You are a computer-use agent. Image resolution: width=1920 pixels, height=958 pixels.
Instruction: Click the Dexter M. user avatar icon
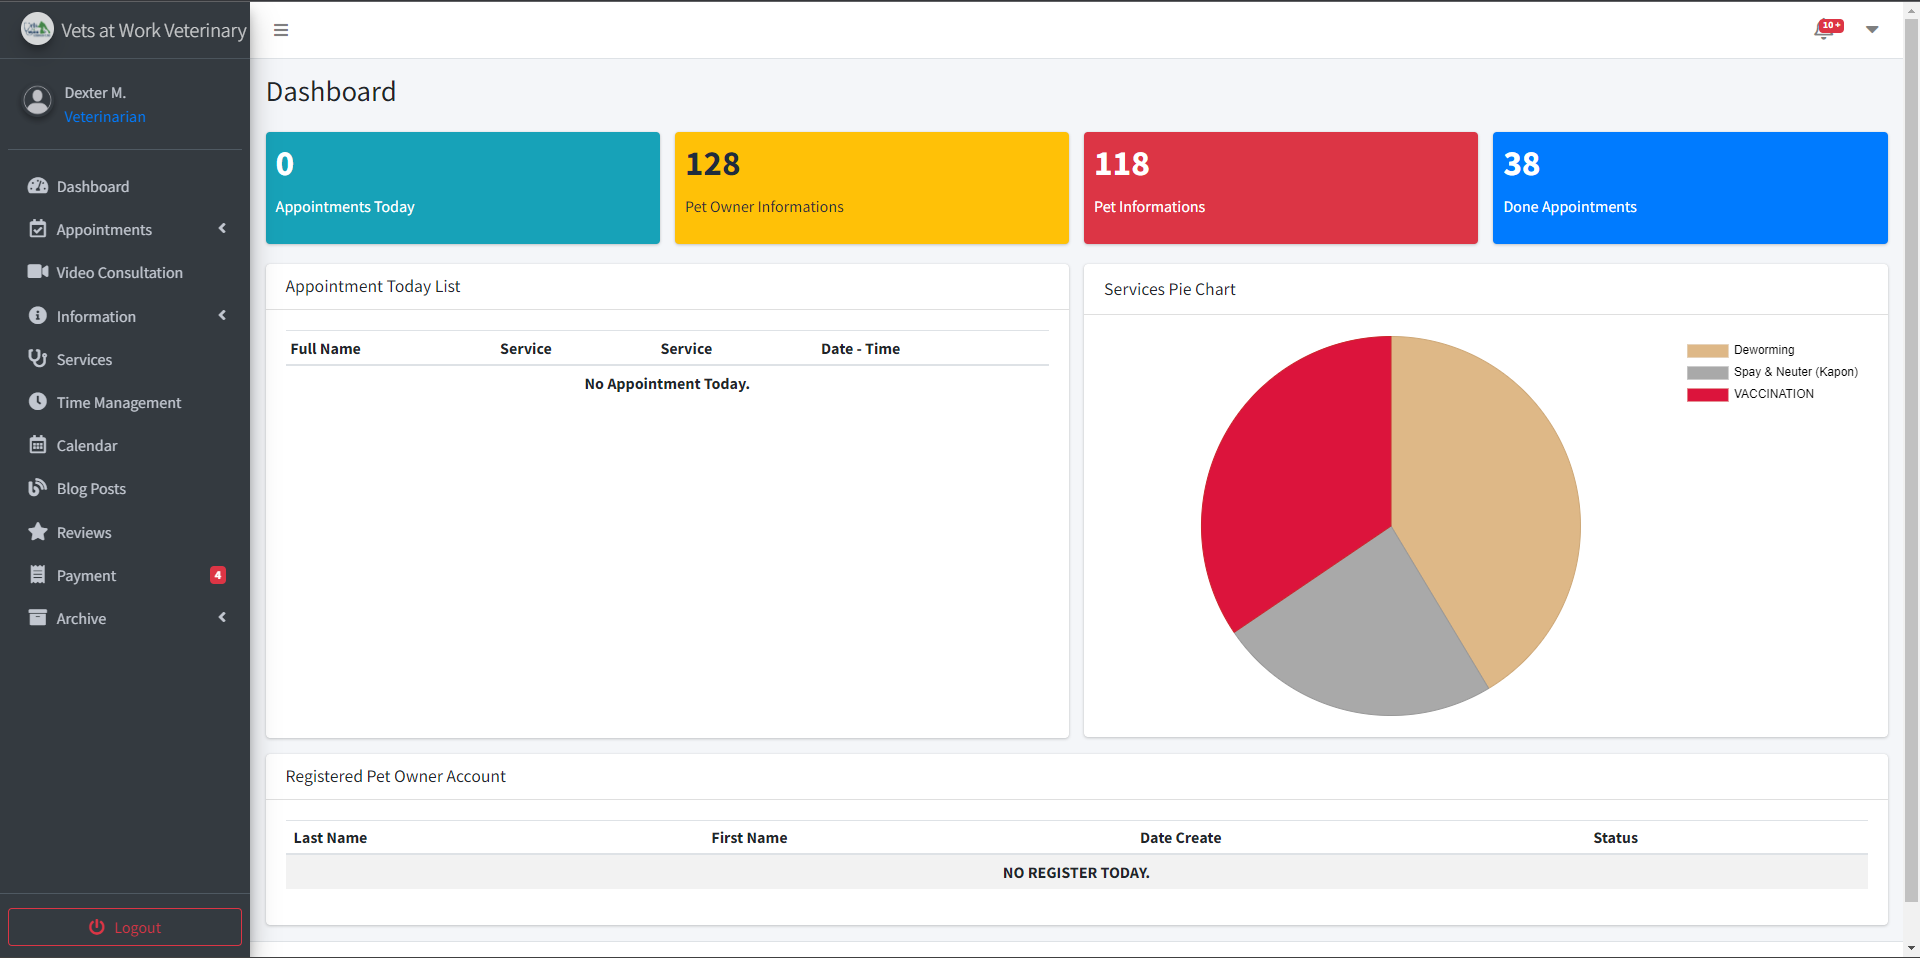[37, 100]
